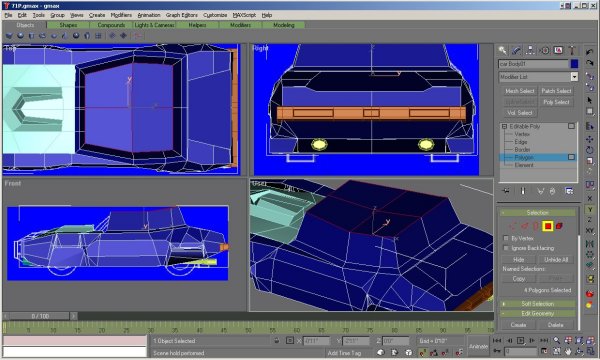Activate the Select and Scale tool
The image size is (600, 360).
590,160
